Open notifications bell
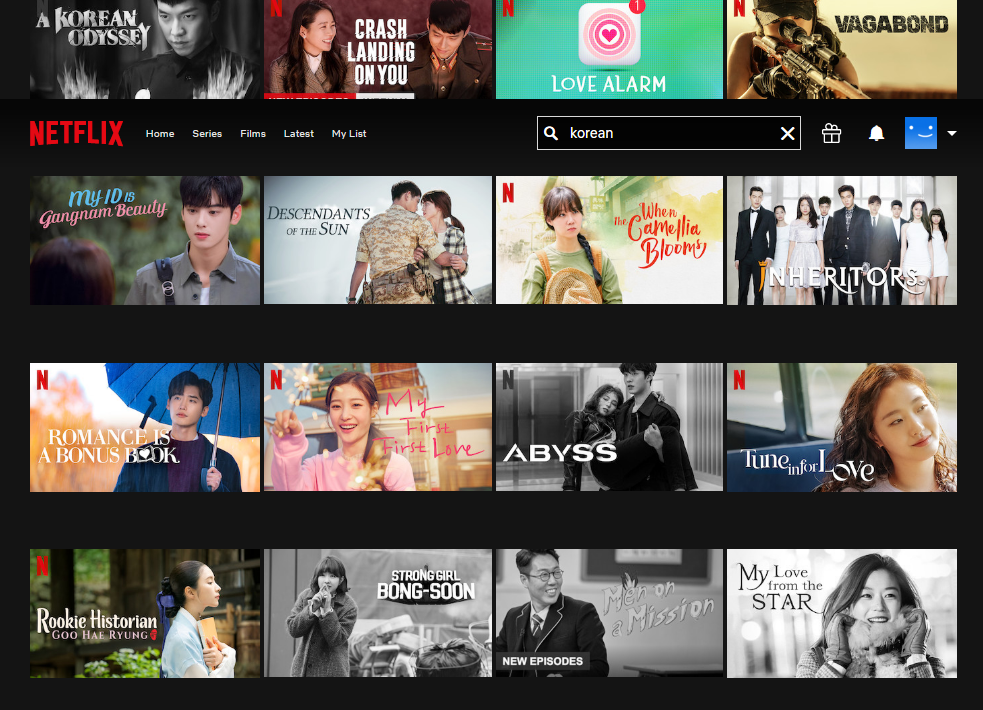 click(x=876, y=133)
